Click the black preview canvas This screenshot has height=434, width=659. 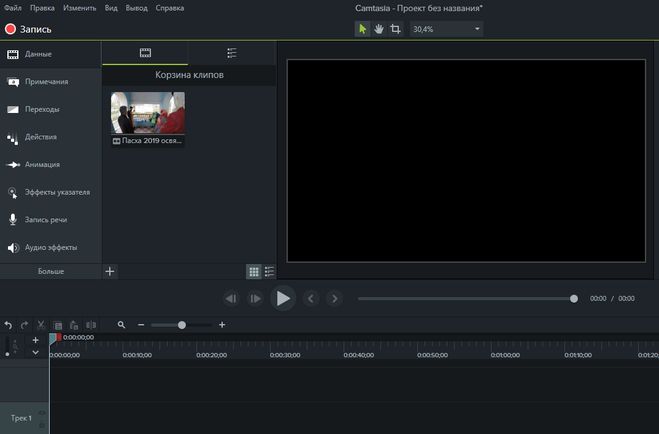(466, 161)
